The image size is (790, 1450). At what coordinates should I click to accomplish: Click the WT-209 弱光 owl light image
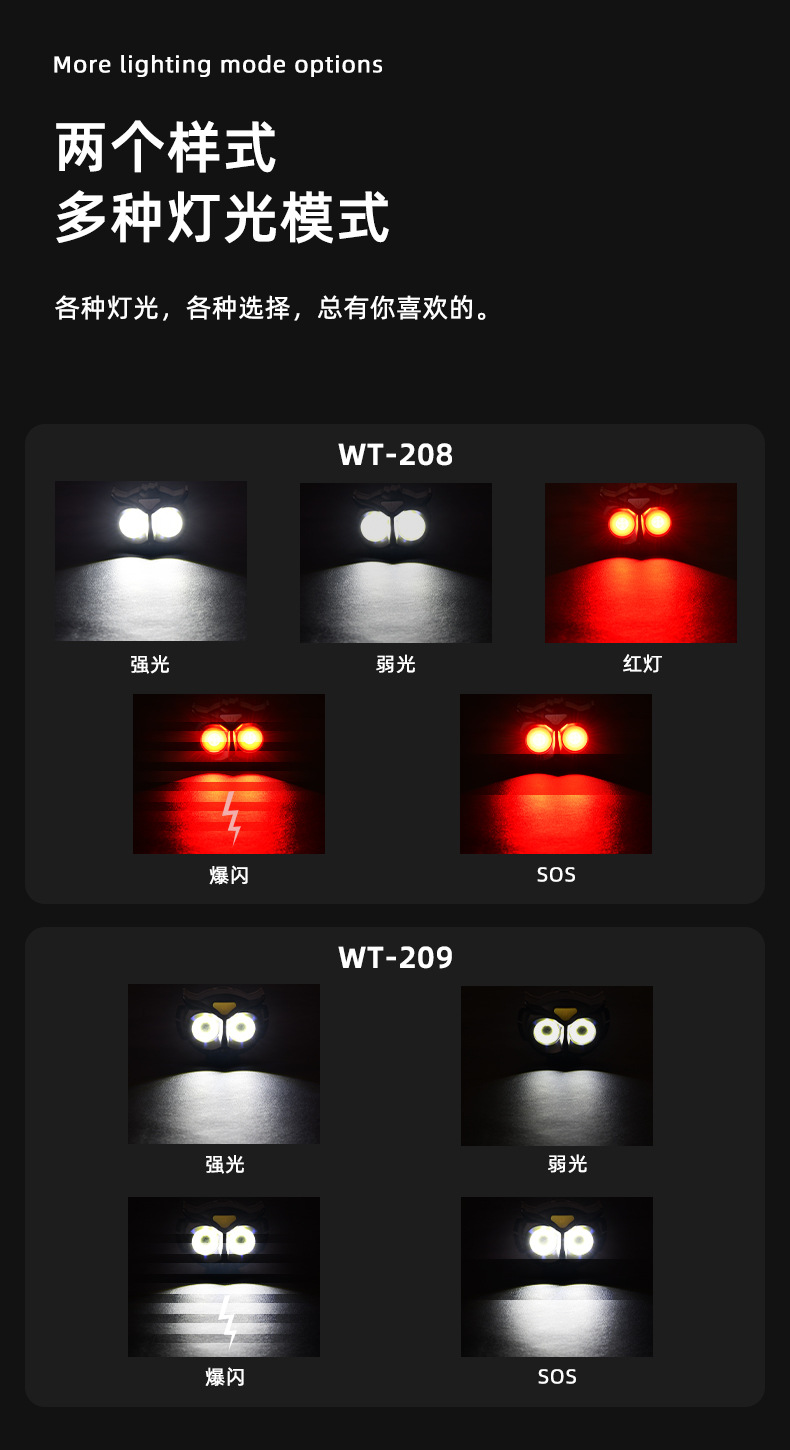pos(557,1066)
